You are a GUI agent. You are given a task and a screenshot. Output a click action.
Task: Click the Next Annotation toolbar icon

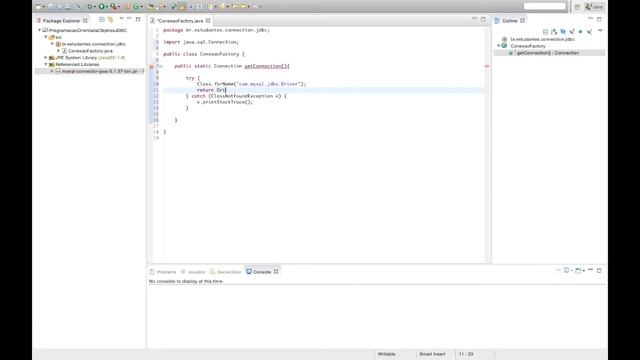210,7
